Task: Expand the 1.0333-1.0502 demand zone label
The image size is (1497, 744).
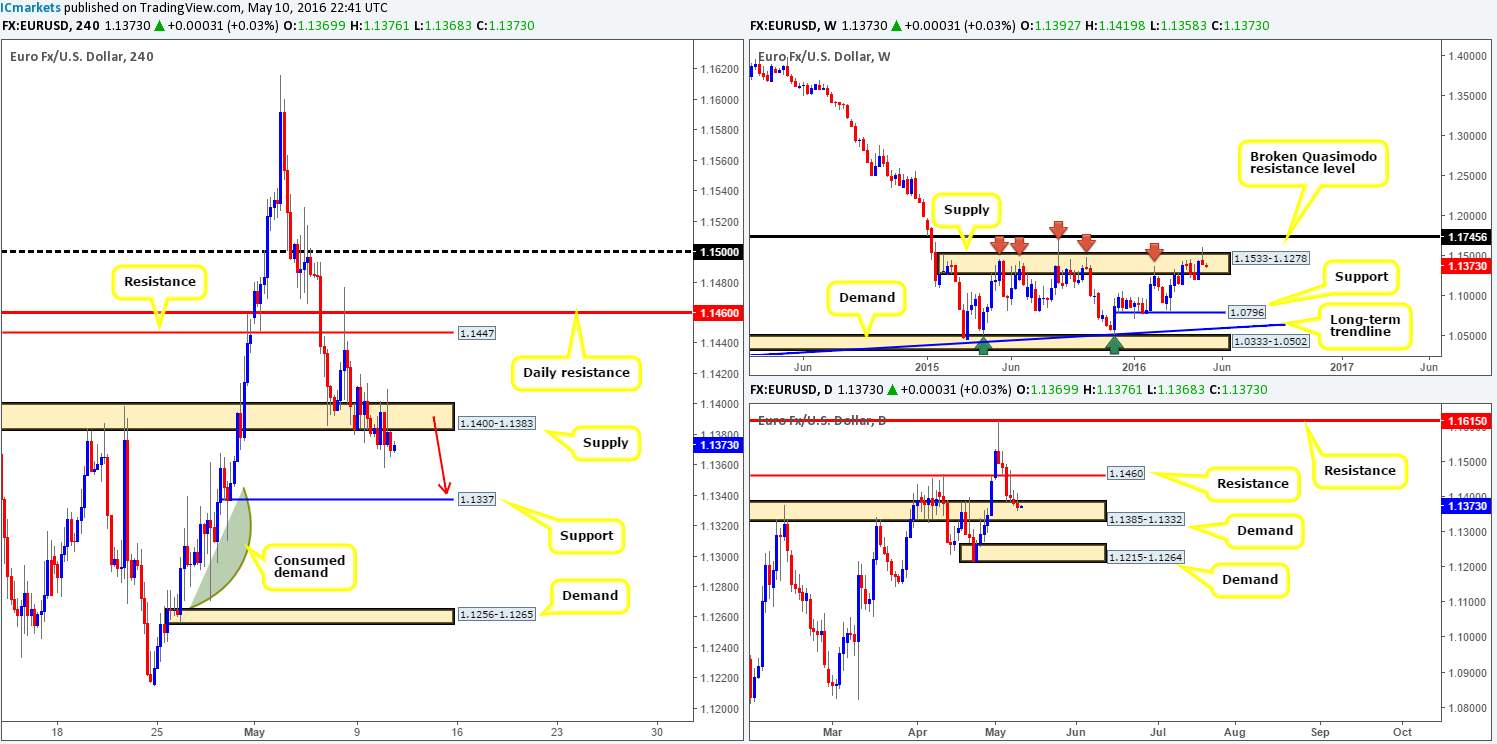Action: click(x=1273, y=341)
